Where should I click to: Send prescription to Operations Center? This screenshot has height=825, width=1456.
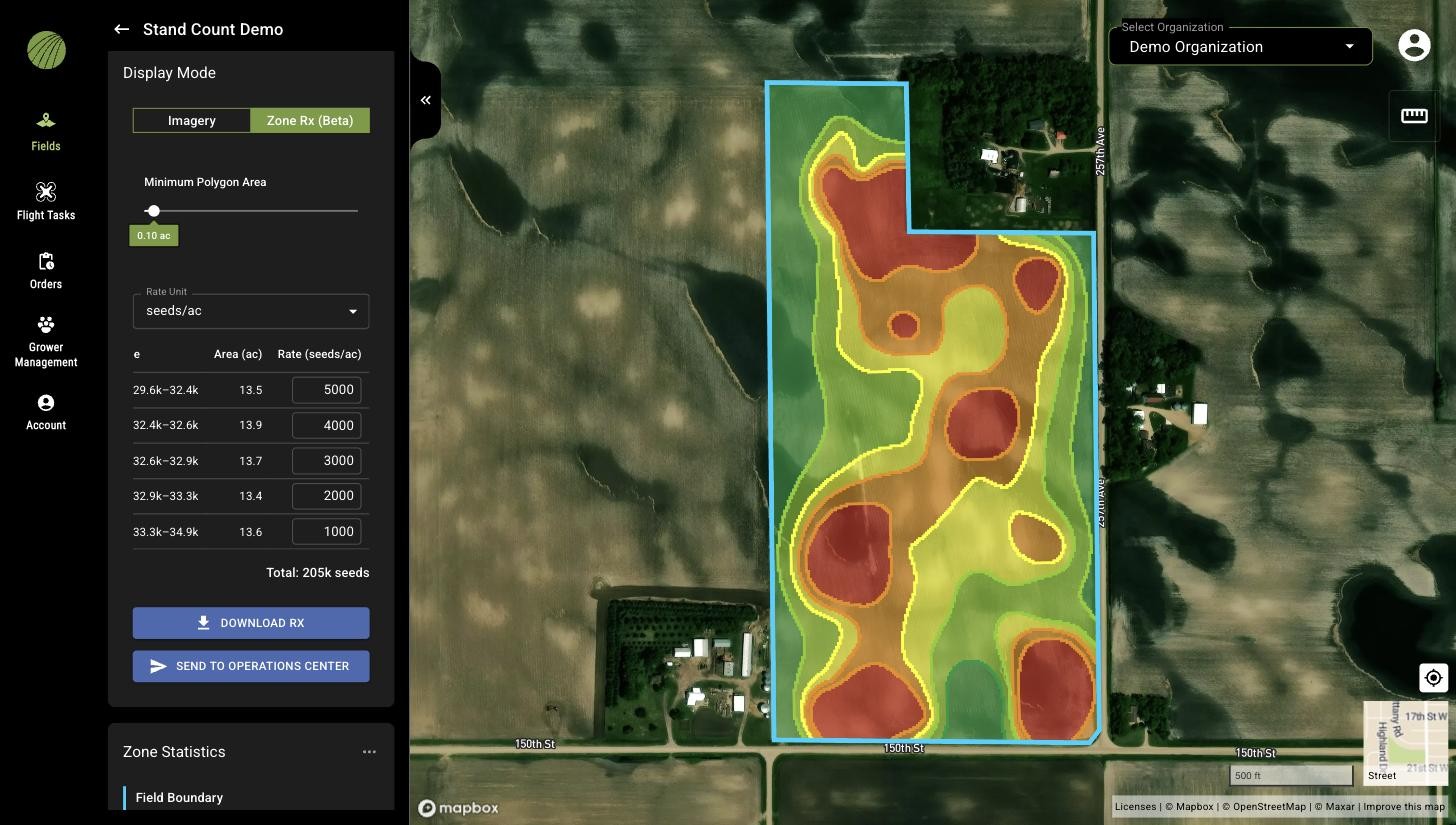coord(251,666)
